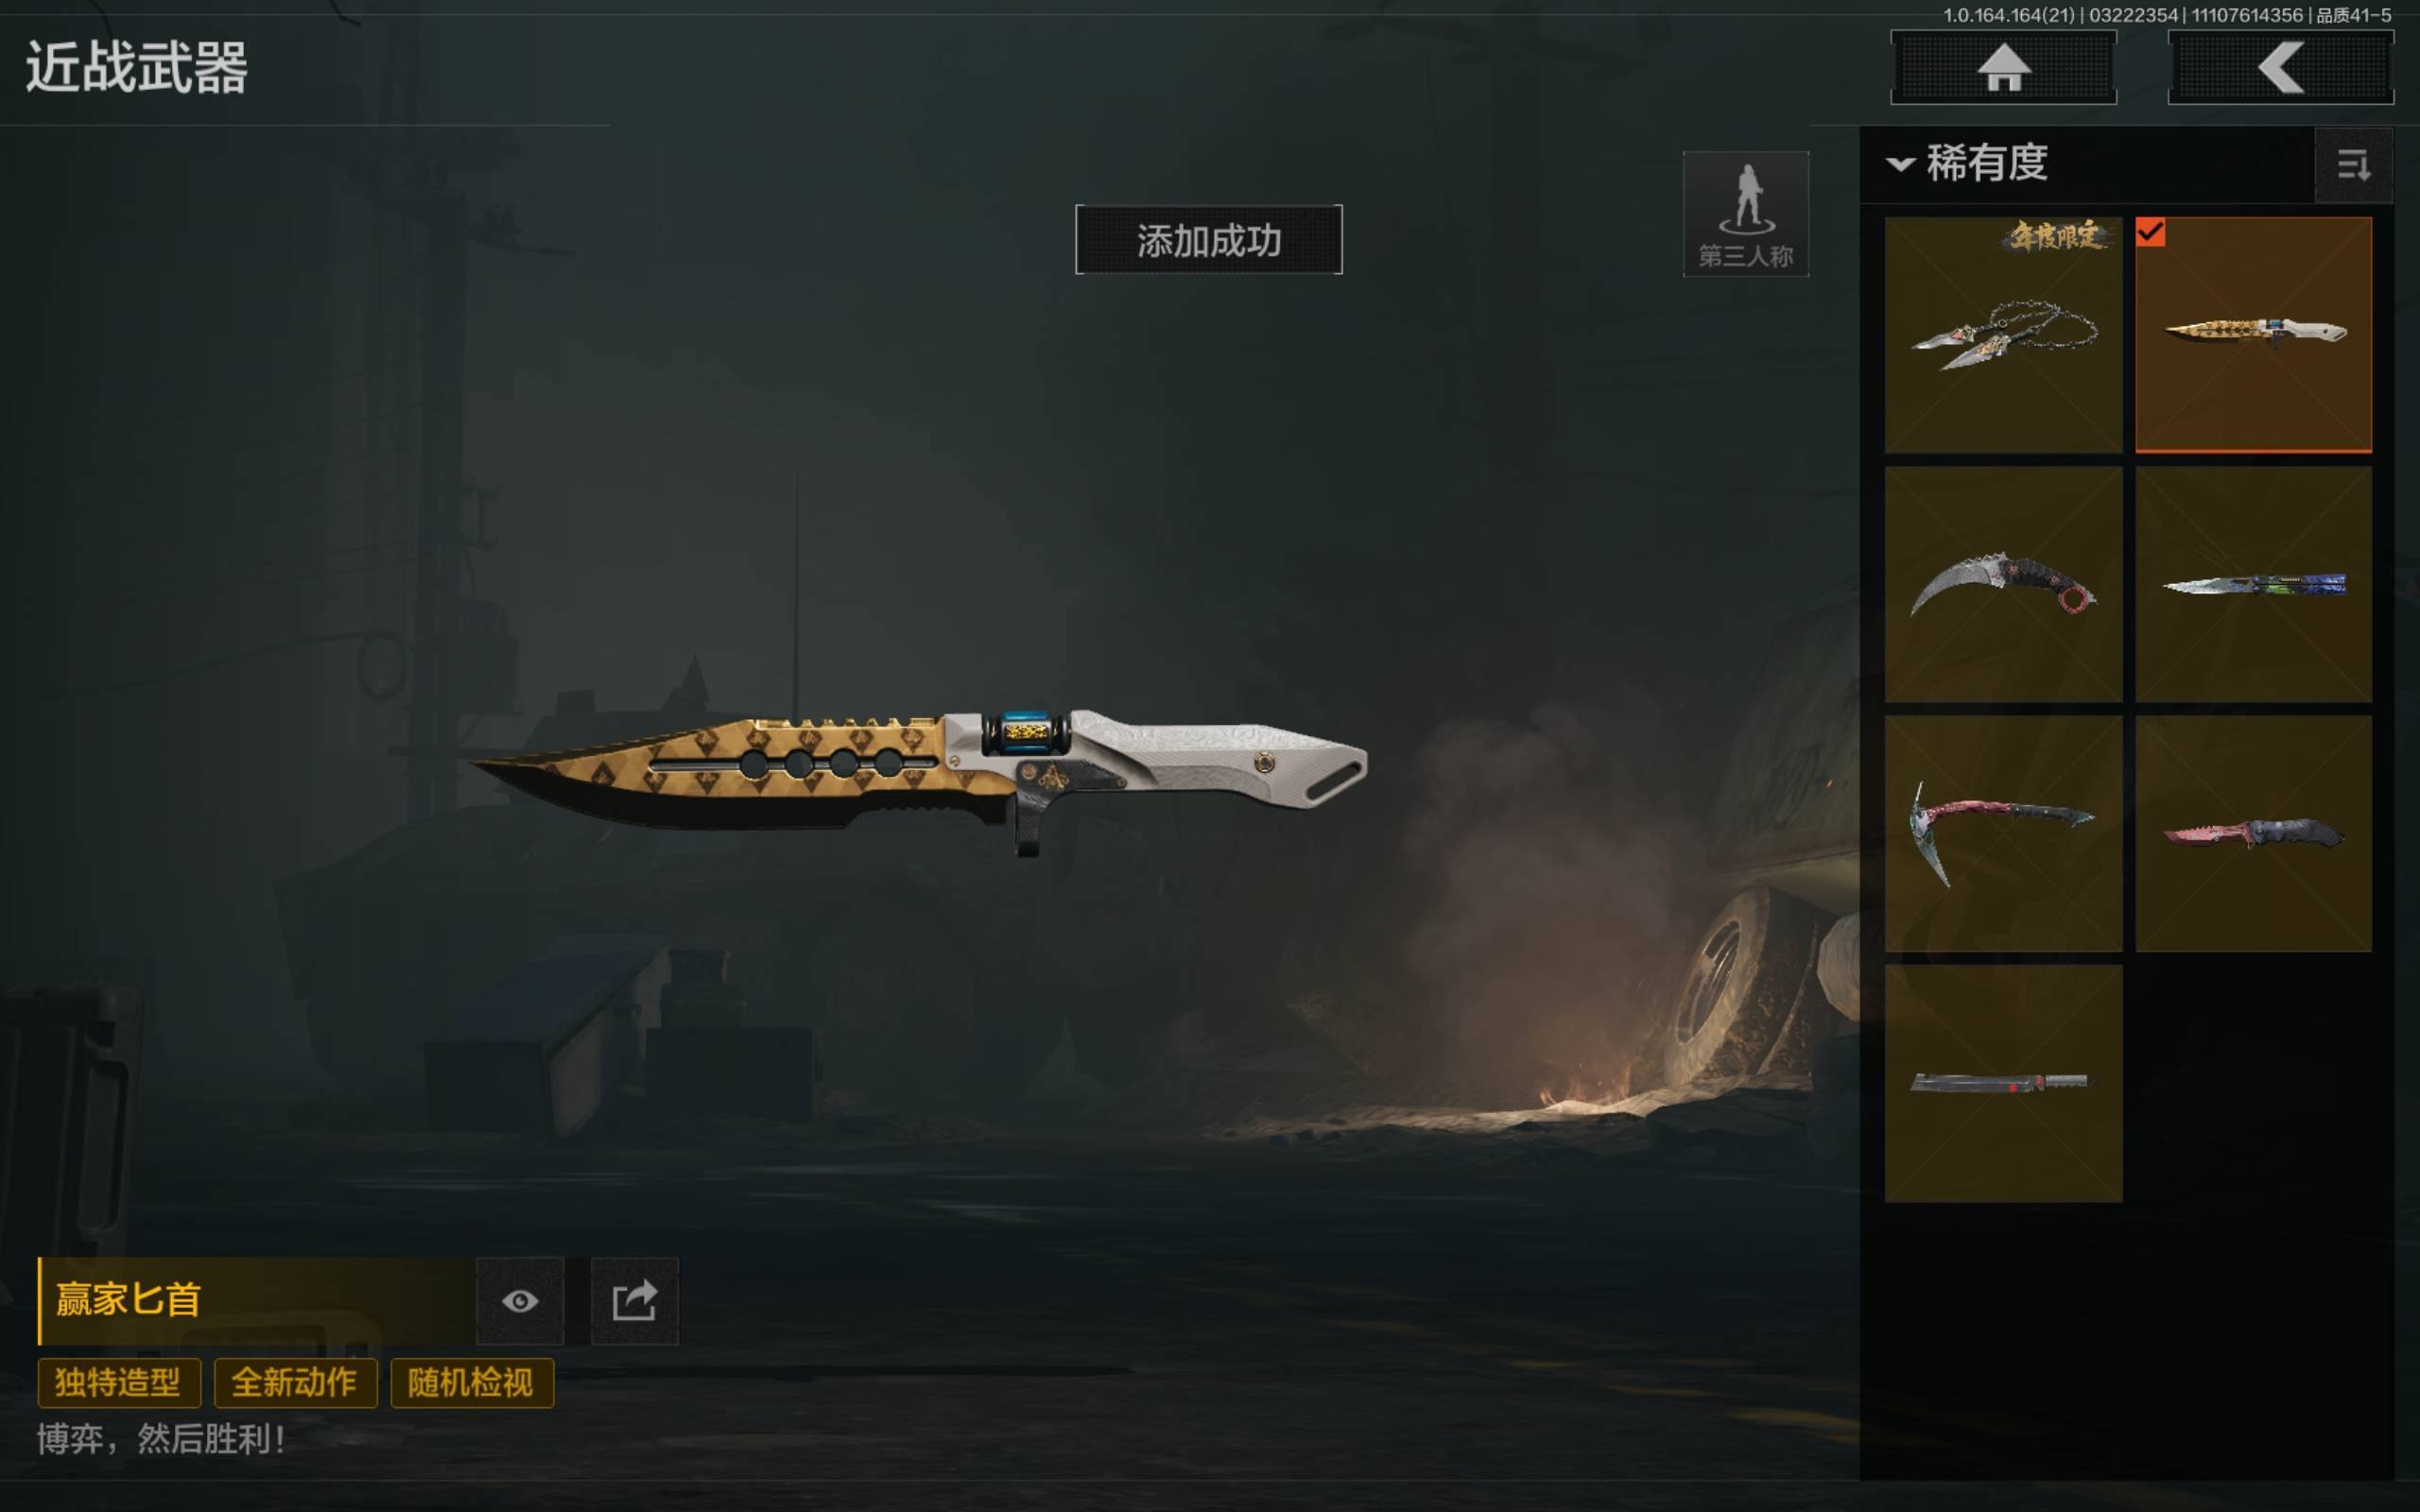Click the 随机检视 tag
2420x1512 pixels.
471,1383
